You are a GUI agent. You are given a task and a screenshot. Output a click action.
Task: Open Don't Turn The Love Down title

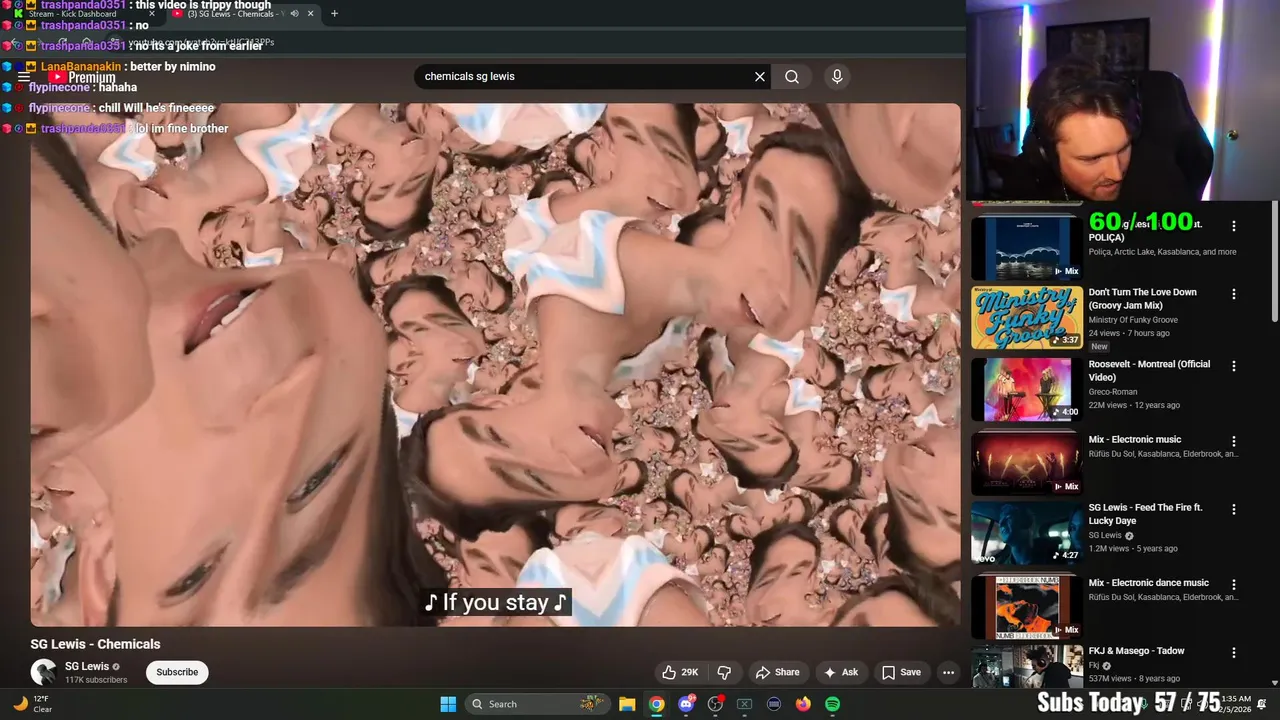point(1142,298)
